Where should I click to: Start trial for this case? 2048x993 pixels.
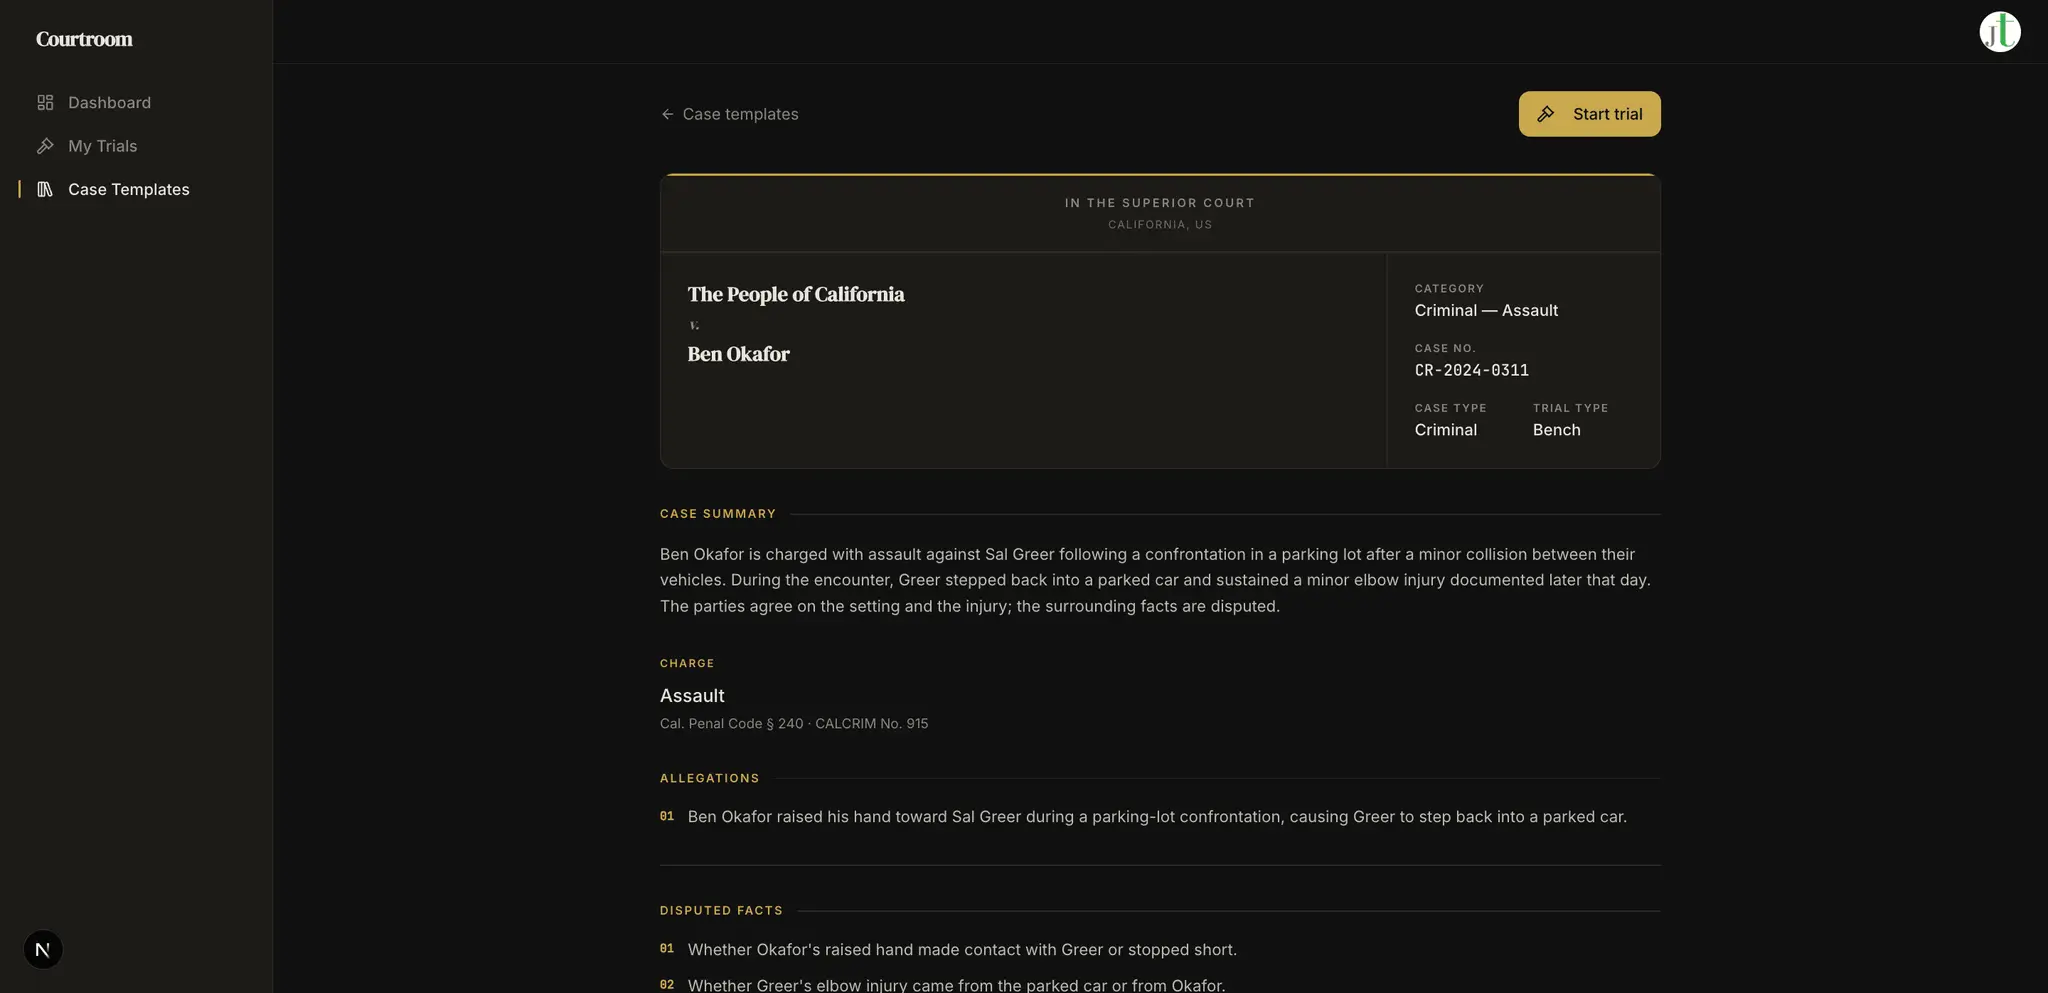coord(1589,114)
